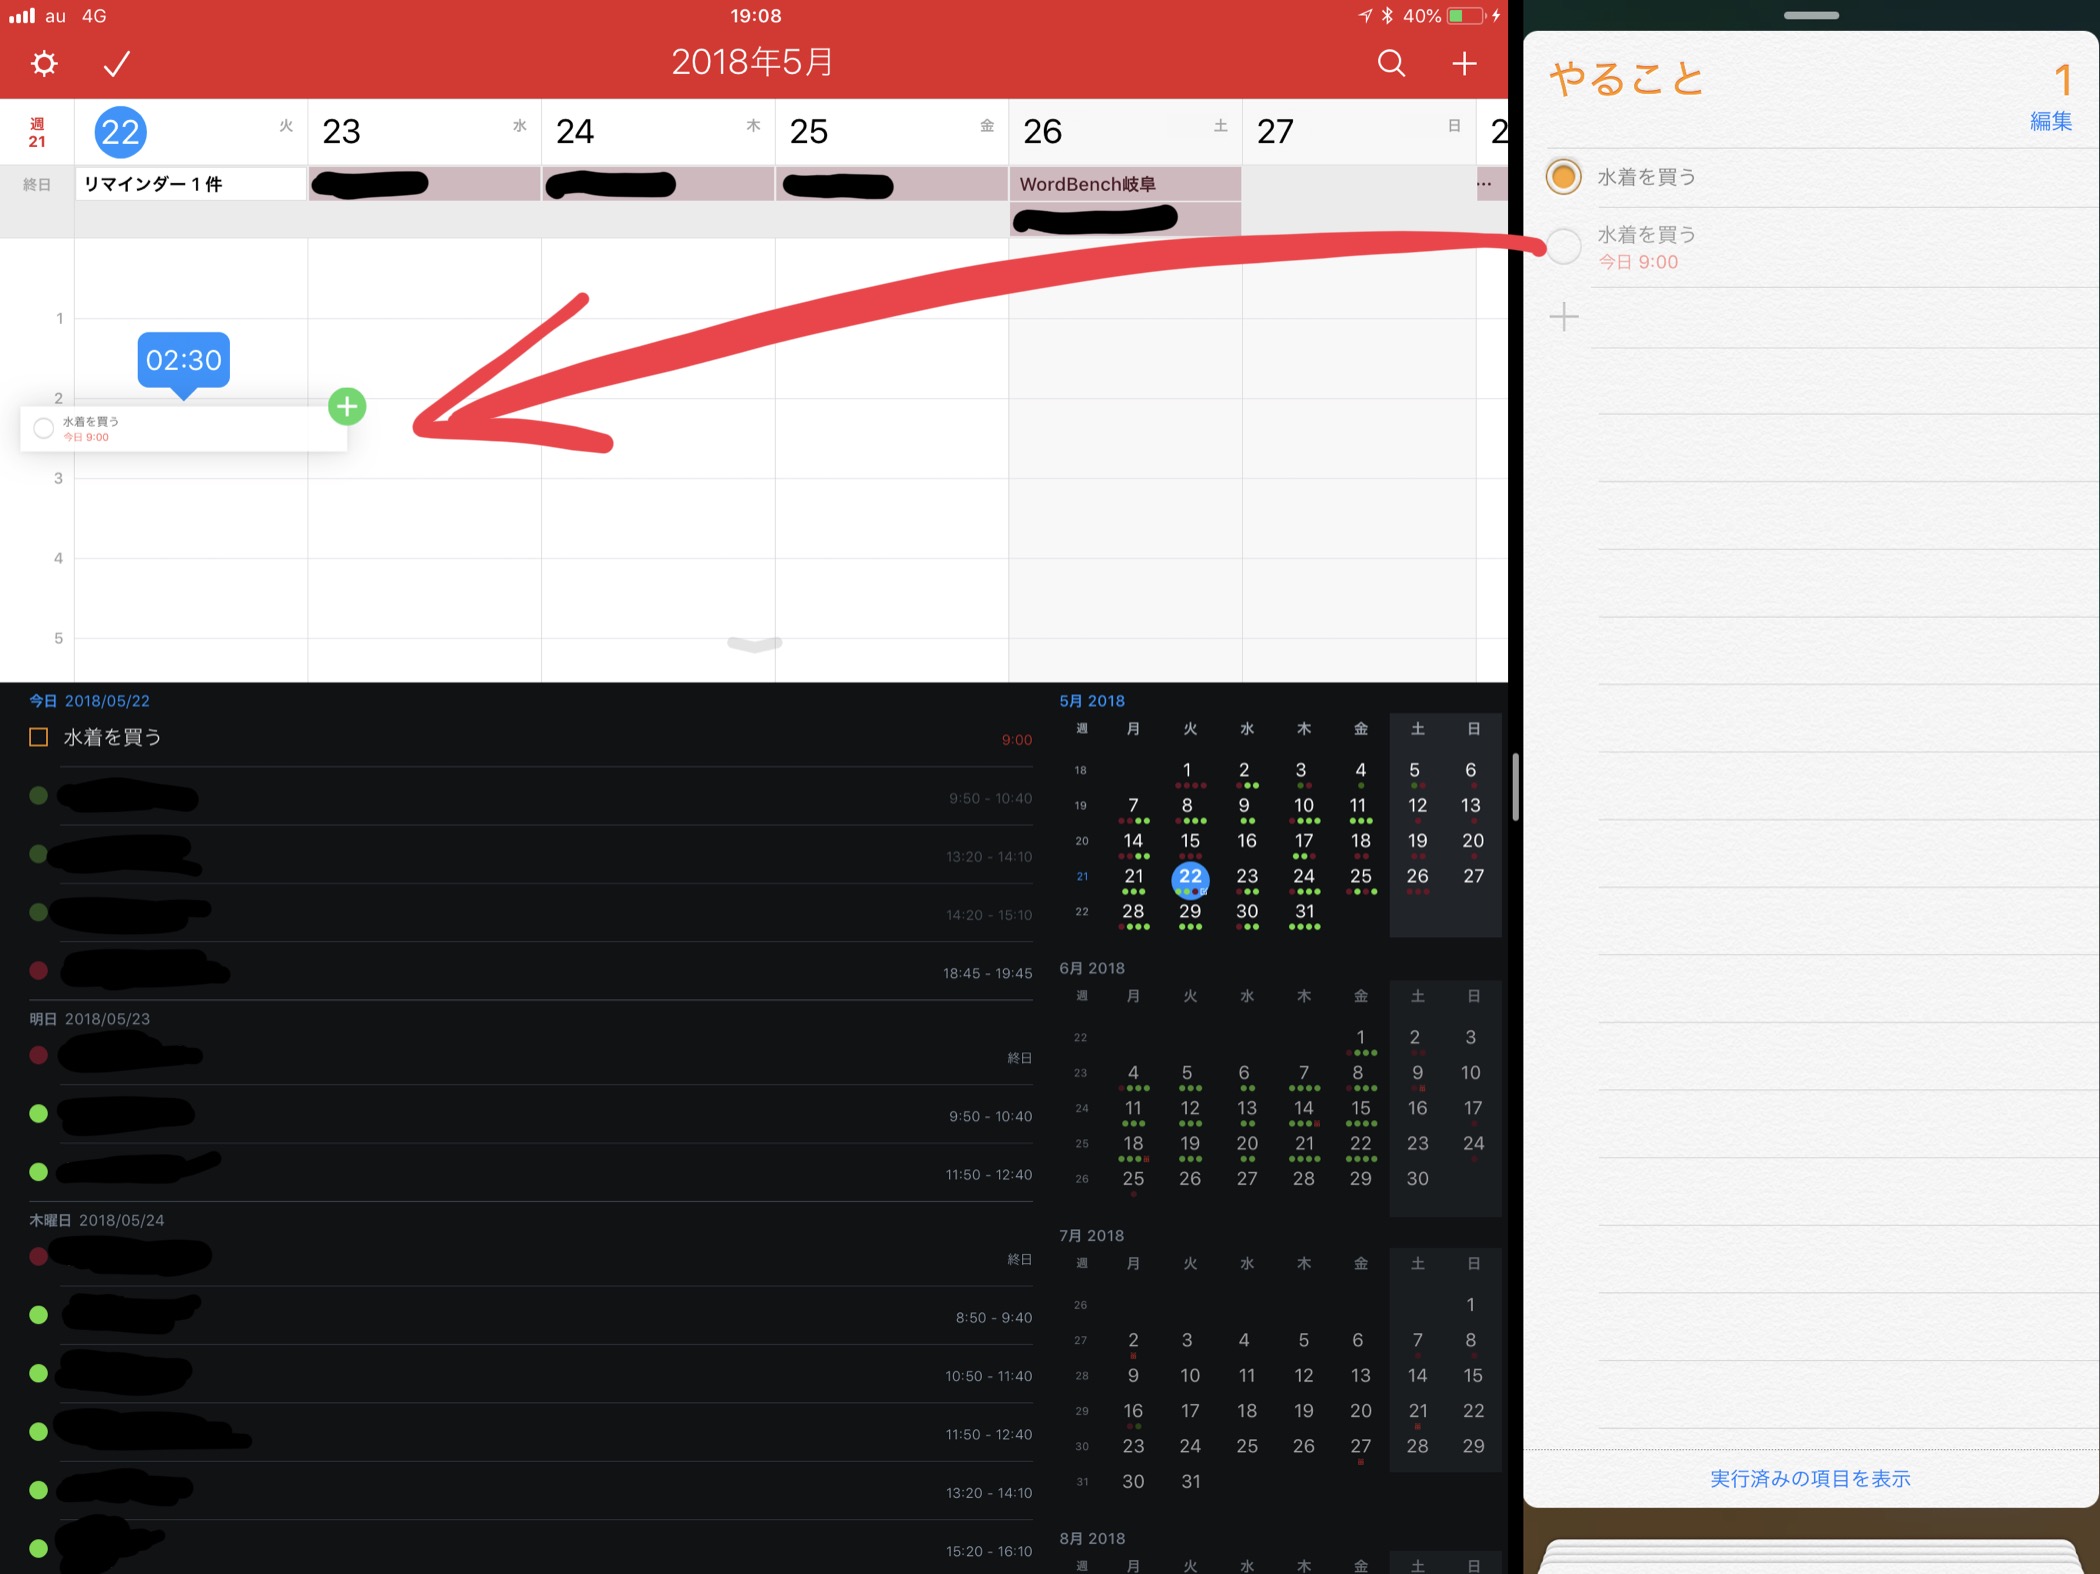Open the event scheduled 18:45 - 19:45 today

tap(531, 972)
